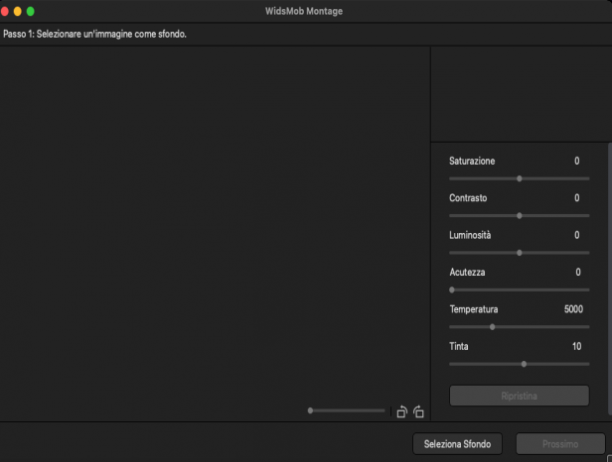The width and height of the screenshot is (612, 462).
Task: Click the Temperatura value 5000
Action: point(573,309)
